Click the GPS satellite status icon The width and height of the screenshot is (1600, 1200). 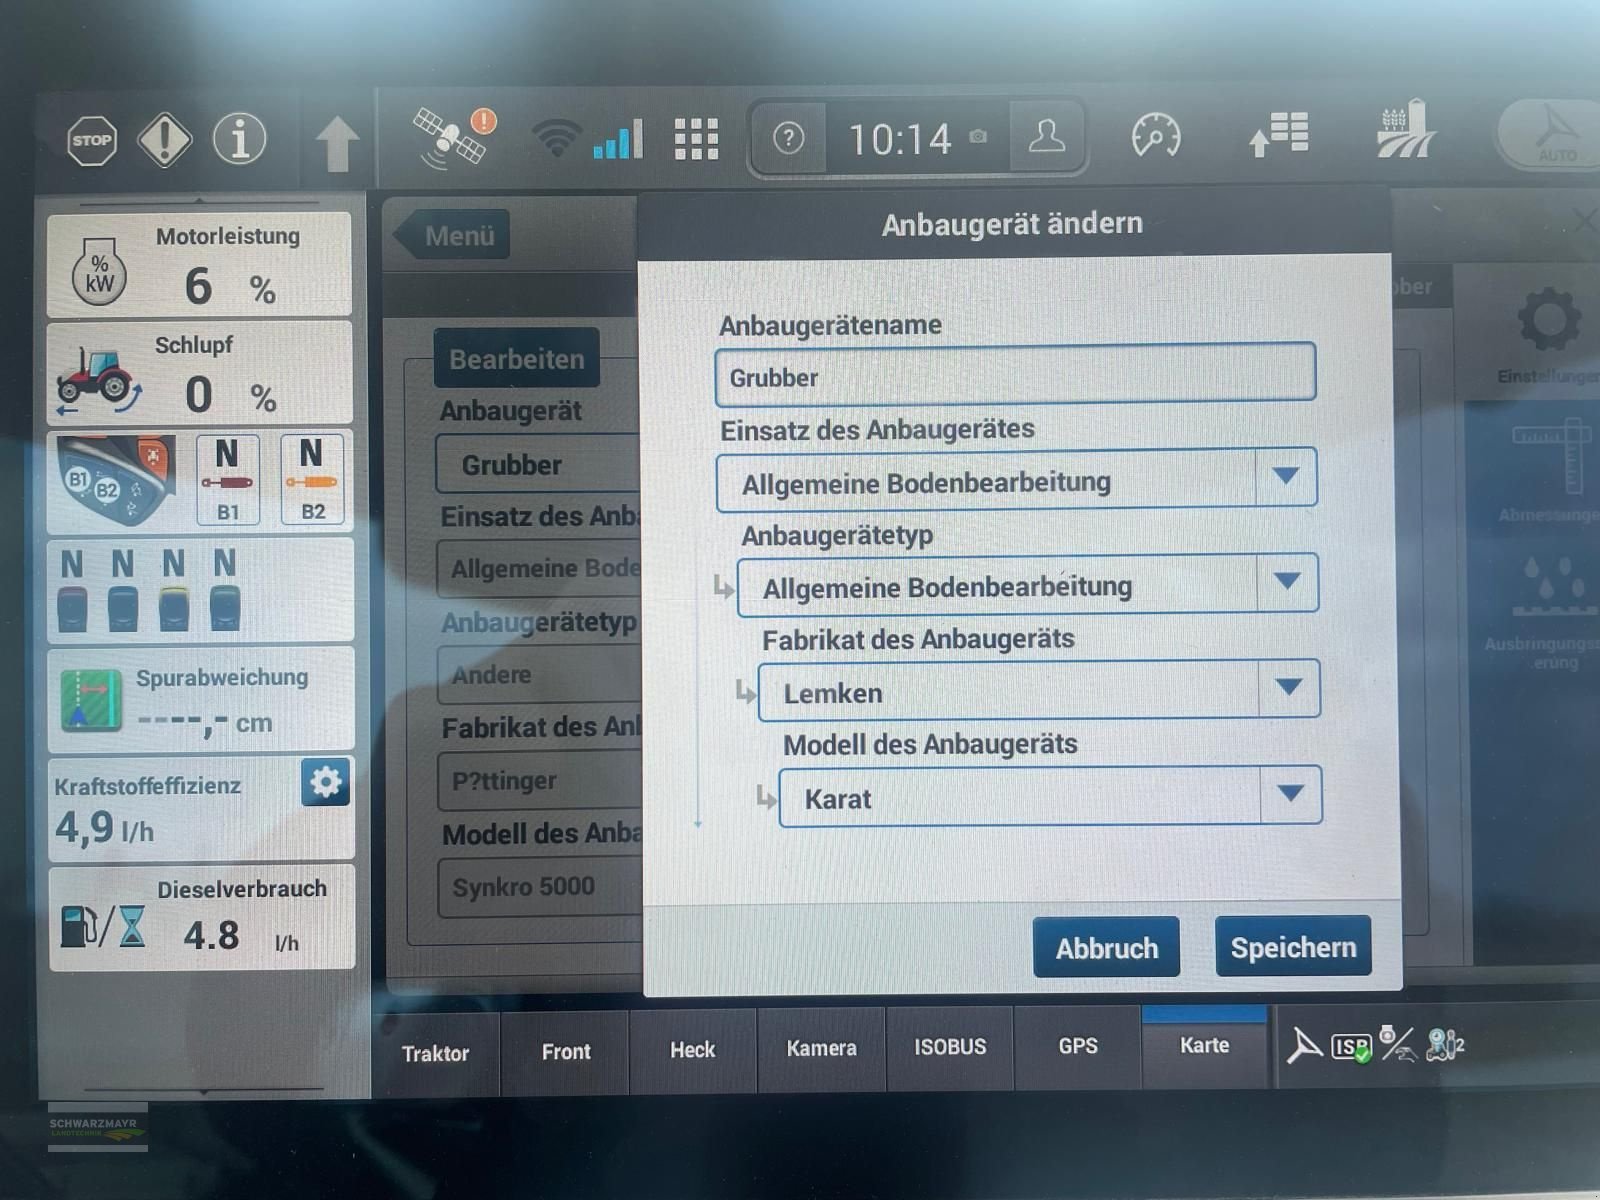point(452,137)
